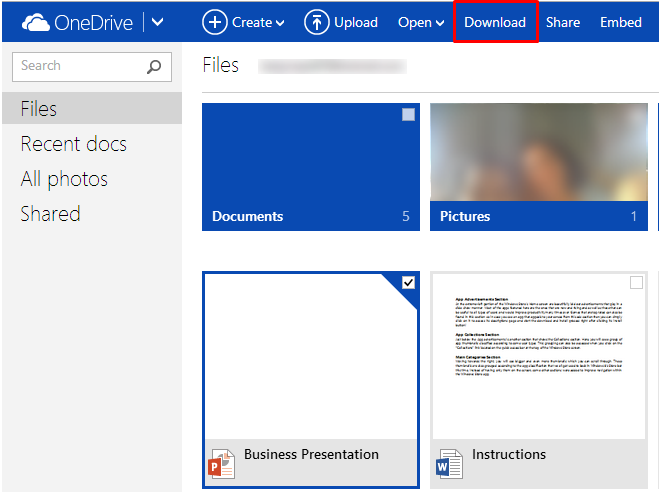
Task: Open Recent docs in the sidebar
Action: pos(73,144)
